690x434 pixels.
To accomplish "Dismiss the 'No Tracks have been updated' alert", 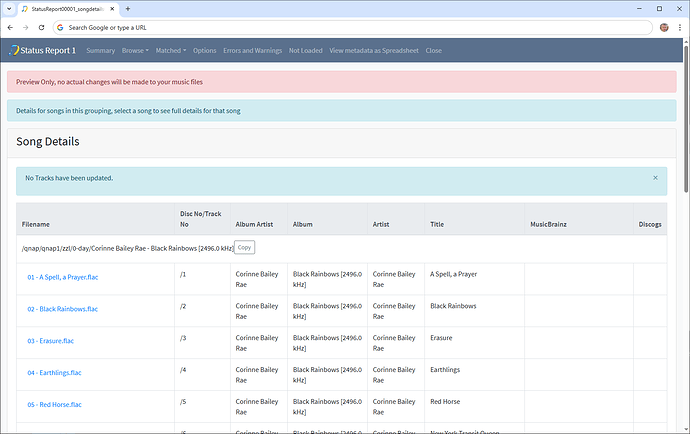I will 655,178.
